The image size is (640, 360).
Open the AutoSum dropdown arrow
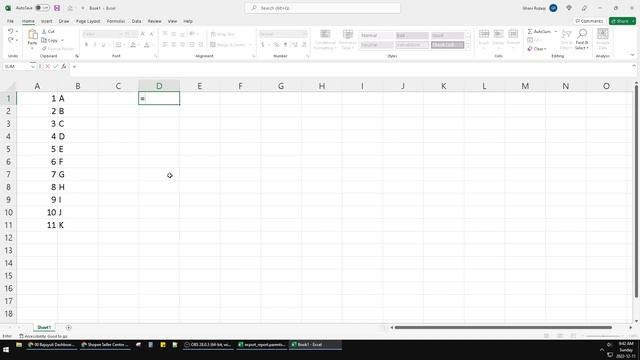[556, 31]
